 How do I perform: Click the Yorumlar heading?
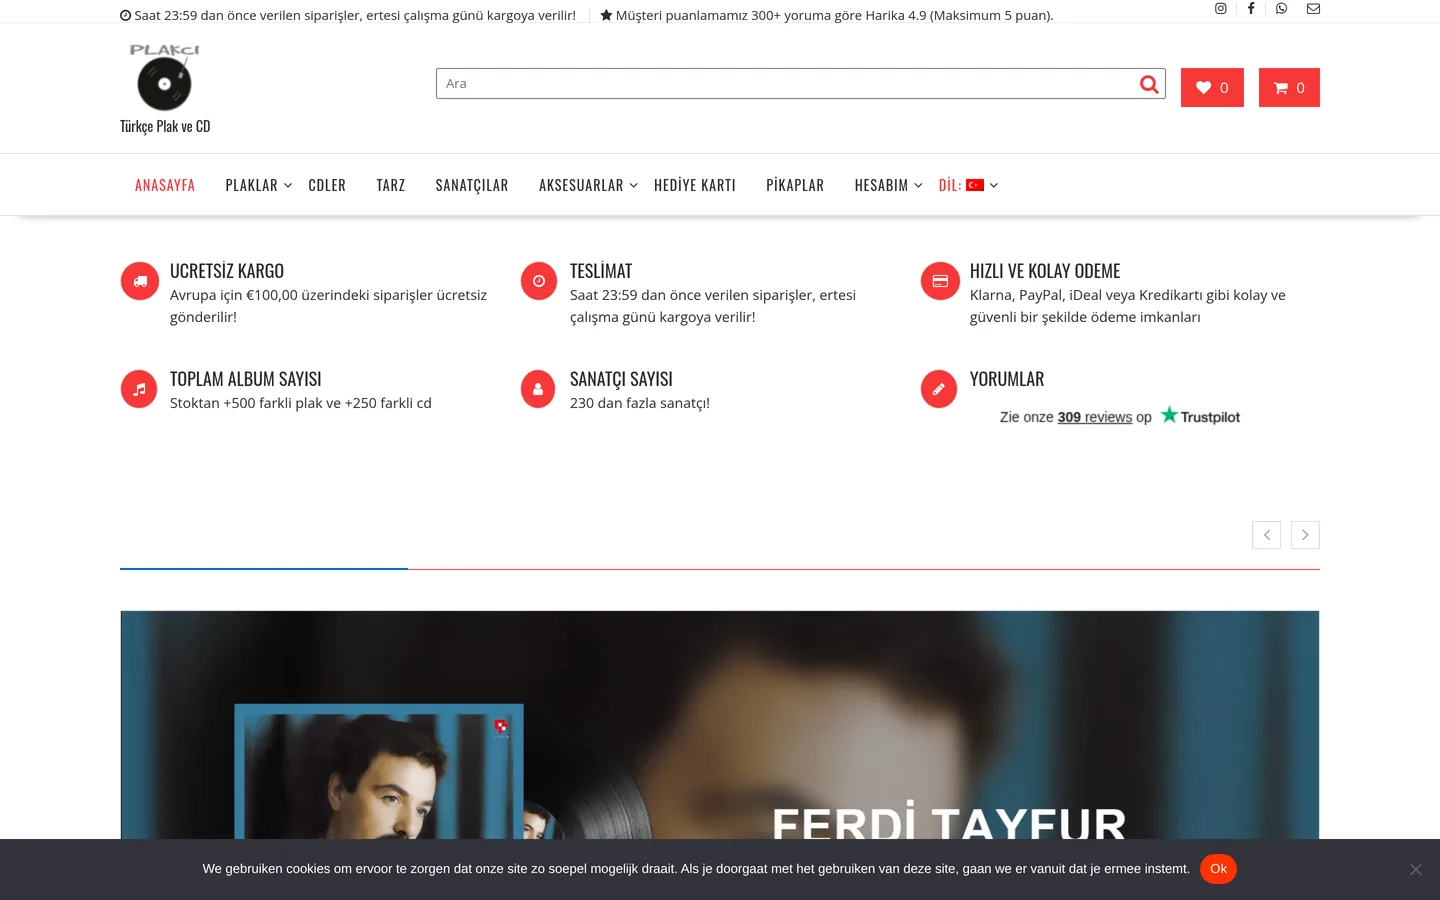click(1007, 379)
